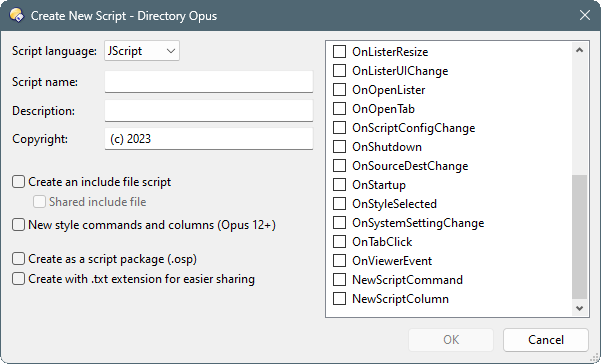Image resolution: width=601 pixels, height=364 pixels.
Task: Click the Cancel button
Action: pos(546,340)
